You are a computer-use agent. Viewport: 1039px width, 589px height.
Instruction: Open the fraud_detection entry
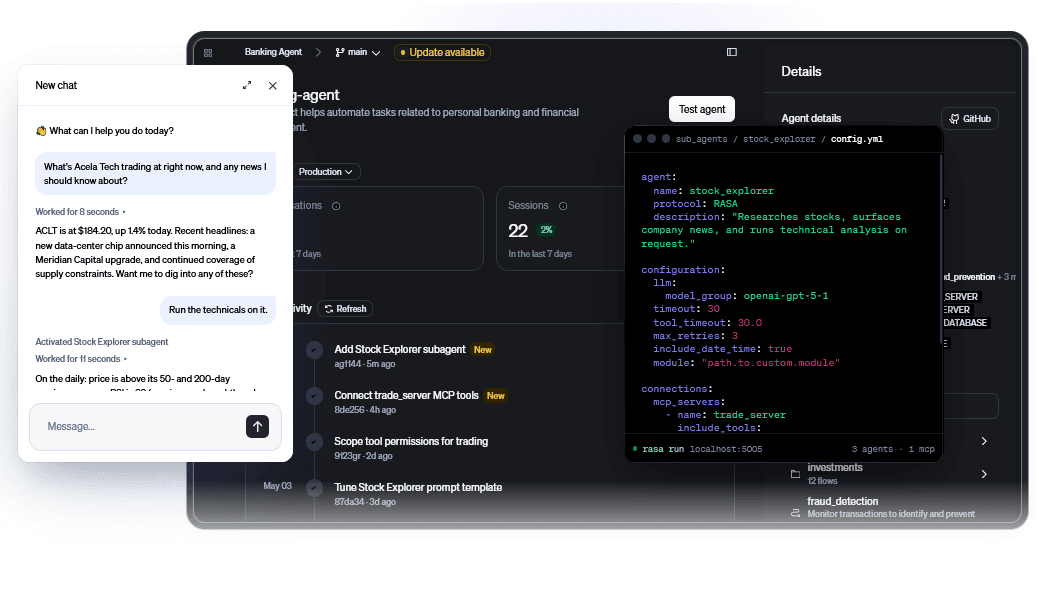coord(891,508)
